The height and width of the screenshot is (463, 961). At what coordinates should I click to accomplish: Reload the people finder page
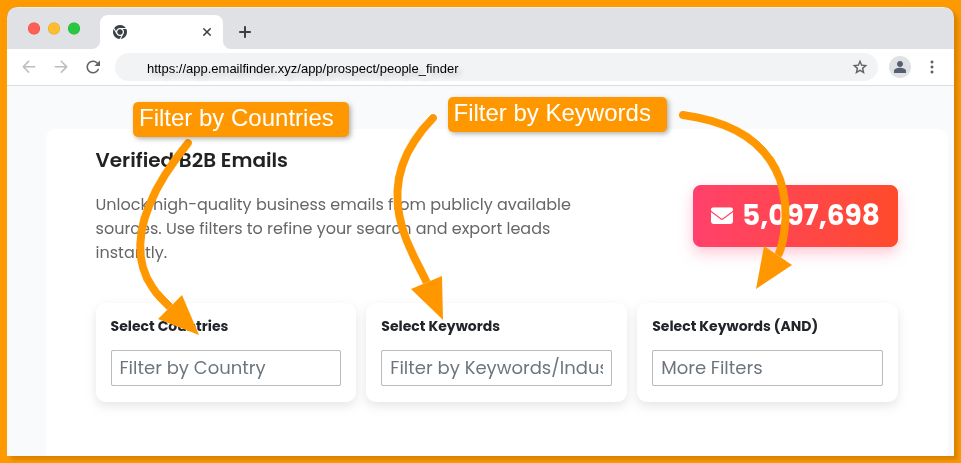point(93,67)
